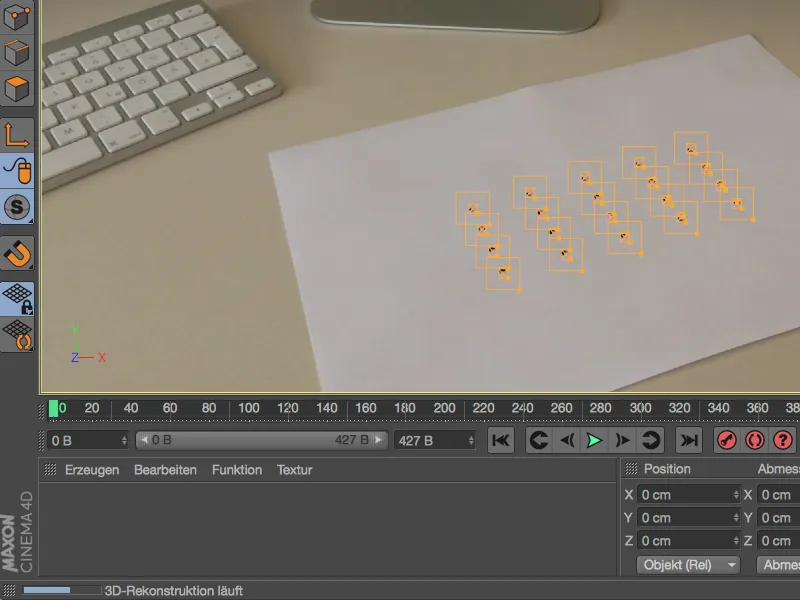Click the Position X stepper arrows
This screenshot has width=800, height=600.
click(x=736, y=495)
